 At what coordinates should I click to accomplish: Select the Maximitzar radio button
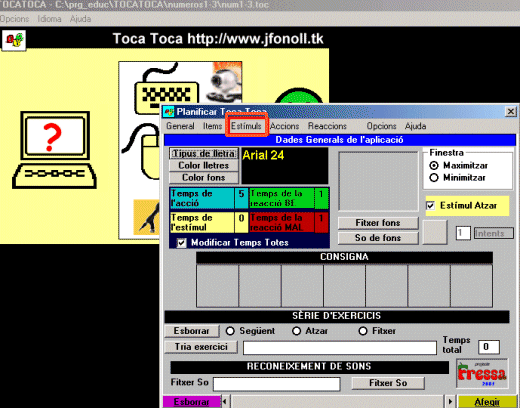click(x=434, y=166)
